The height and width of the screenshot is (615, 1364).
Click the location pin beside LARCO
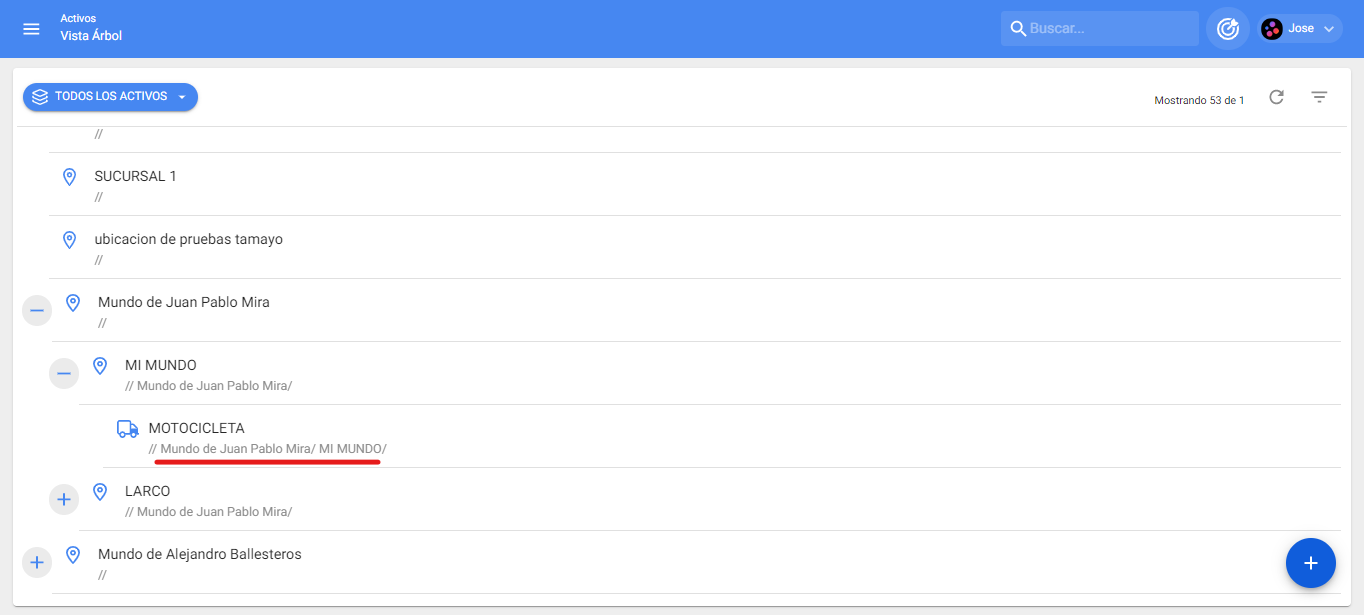point(100,492)
